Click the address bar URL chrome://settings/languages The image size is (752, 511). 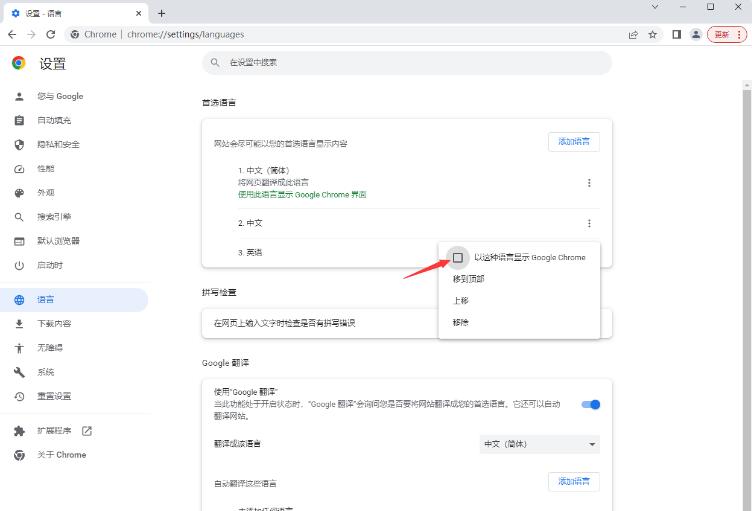(x=186, y=35)
